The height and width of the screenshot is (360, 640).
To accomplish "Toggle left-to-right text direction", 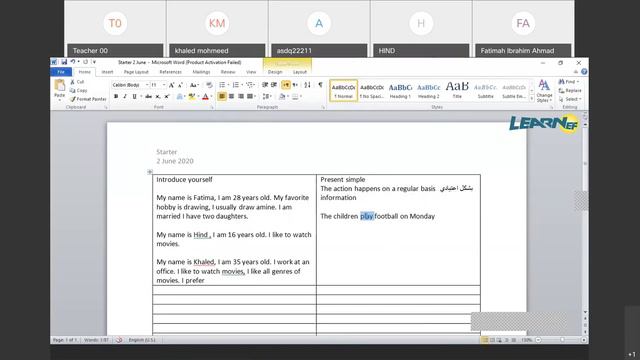I will (x=286, y=85).
